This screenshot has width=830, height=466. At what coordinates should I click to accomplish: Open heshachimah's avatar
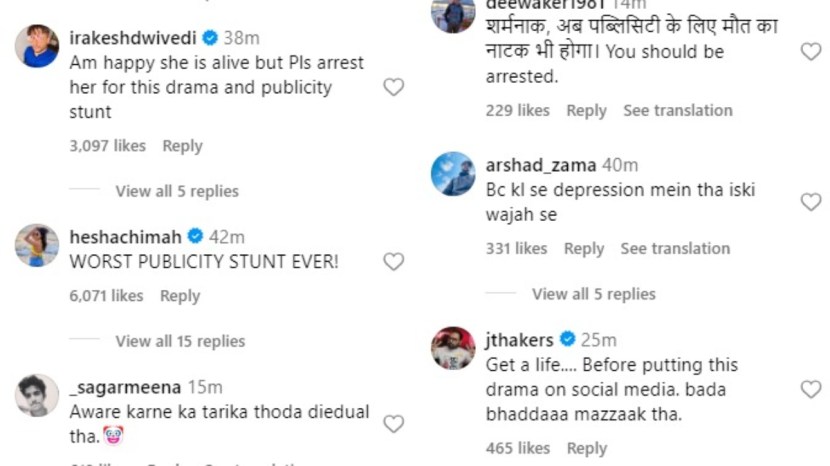(37, 245)
